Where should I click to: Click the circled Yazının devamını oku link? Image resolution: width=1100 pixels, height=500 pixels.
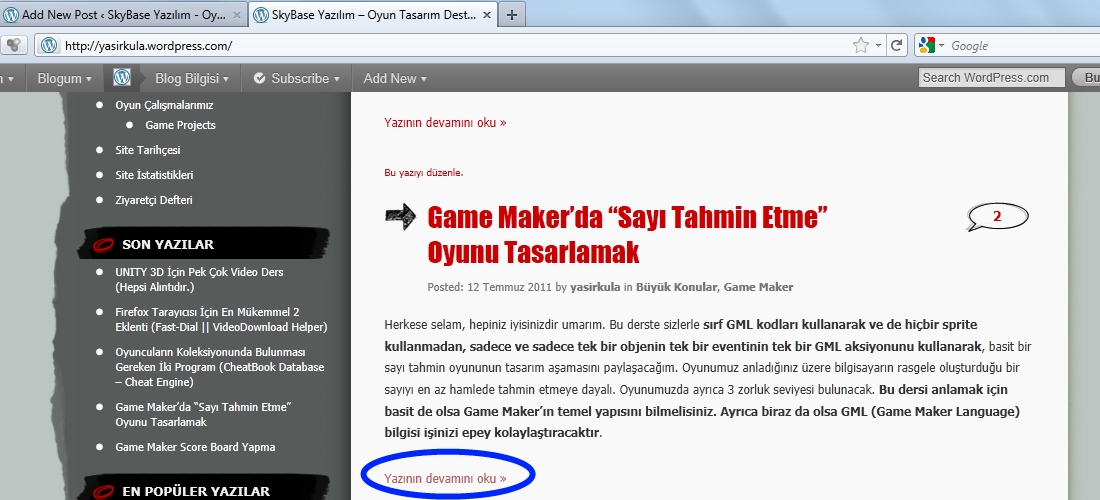[x=445, y=478]
